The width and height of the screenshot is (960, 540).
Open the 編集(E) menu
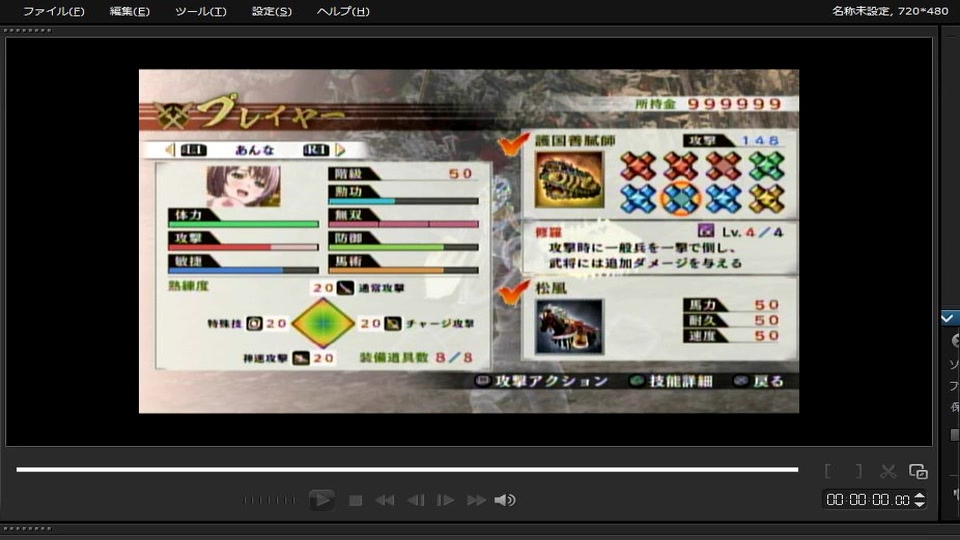(x=129, y=11)
